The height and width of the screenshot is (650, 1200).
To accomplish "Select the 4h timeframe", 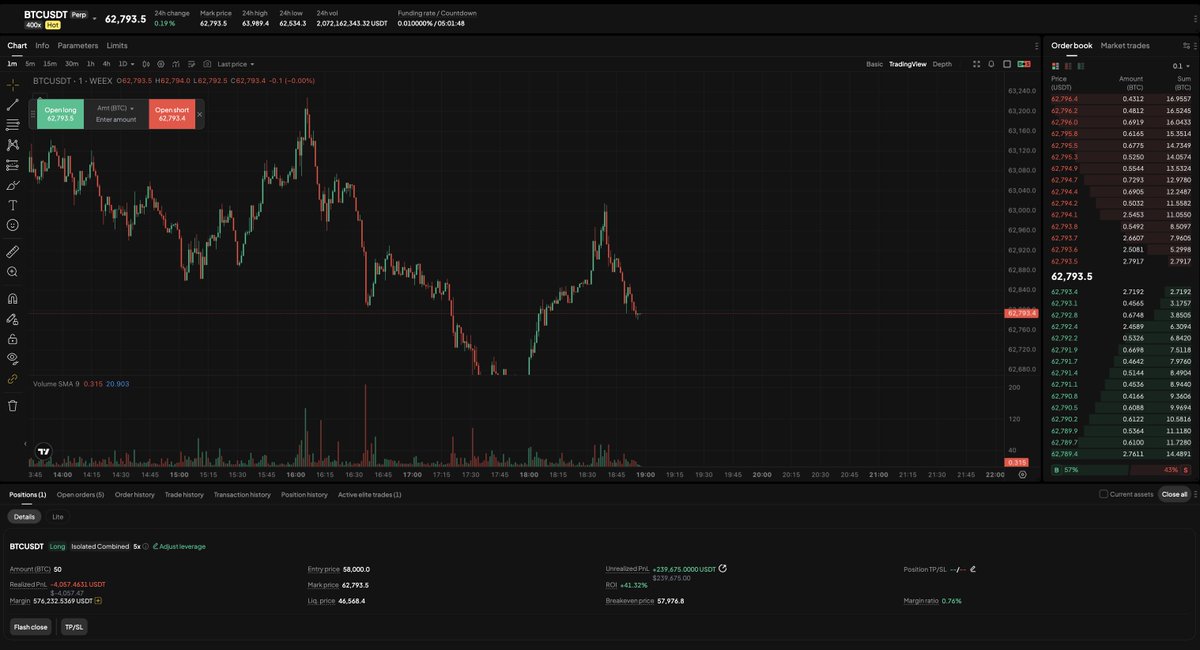I will click(106, 64).
